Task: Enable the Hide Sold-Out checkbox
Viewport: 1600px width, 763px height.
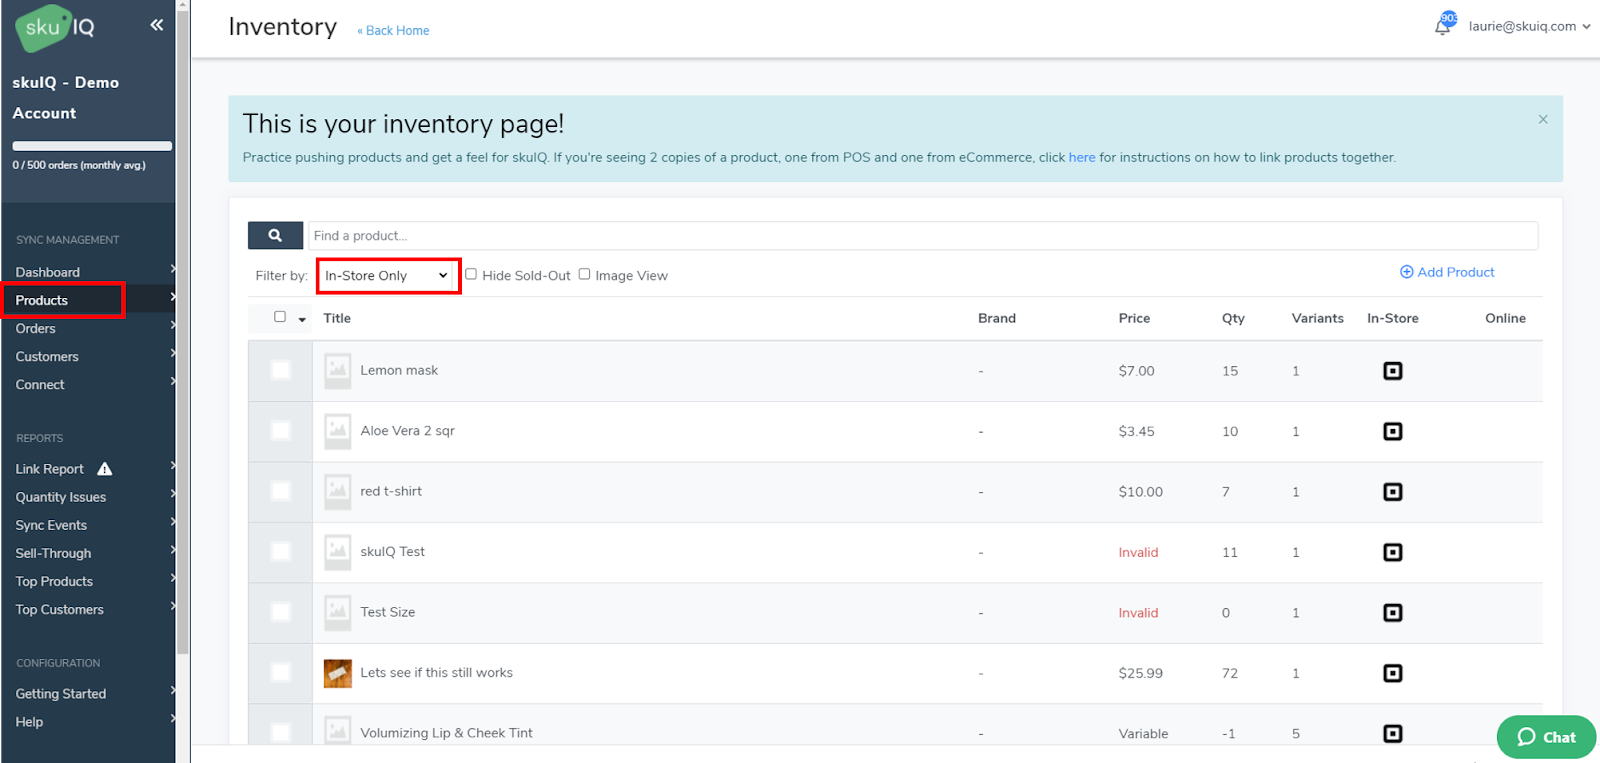Action: [x=471, y=274]
